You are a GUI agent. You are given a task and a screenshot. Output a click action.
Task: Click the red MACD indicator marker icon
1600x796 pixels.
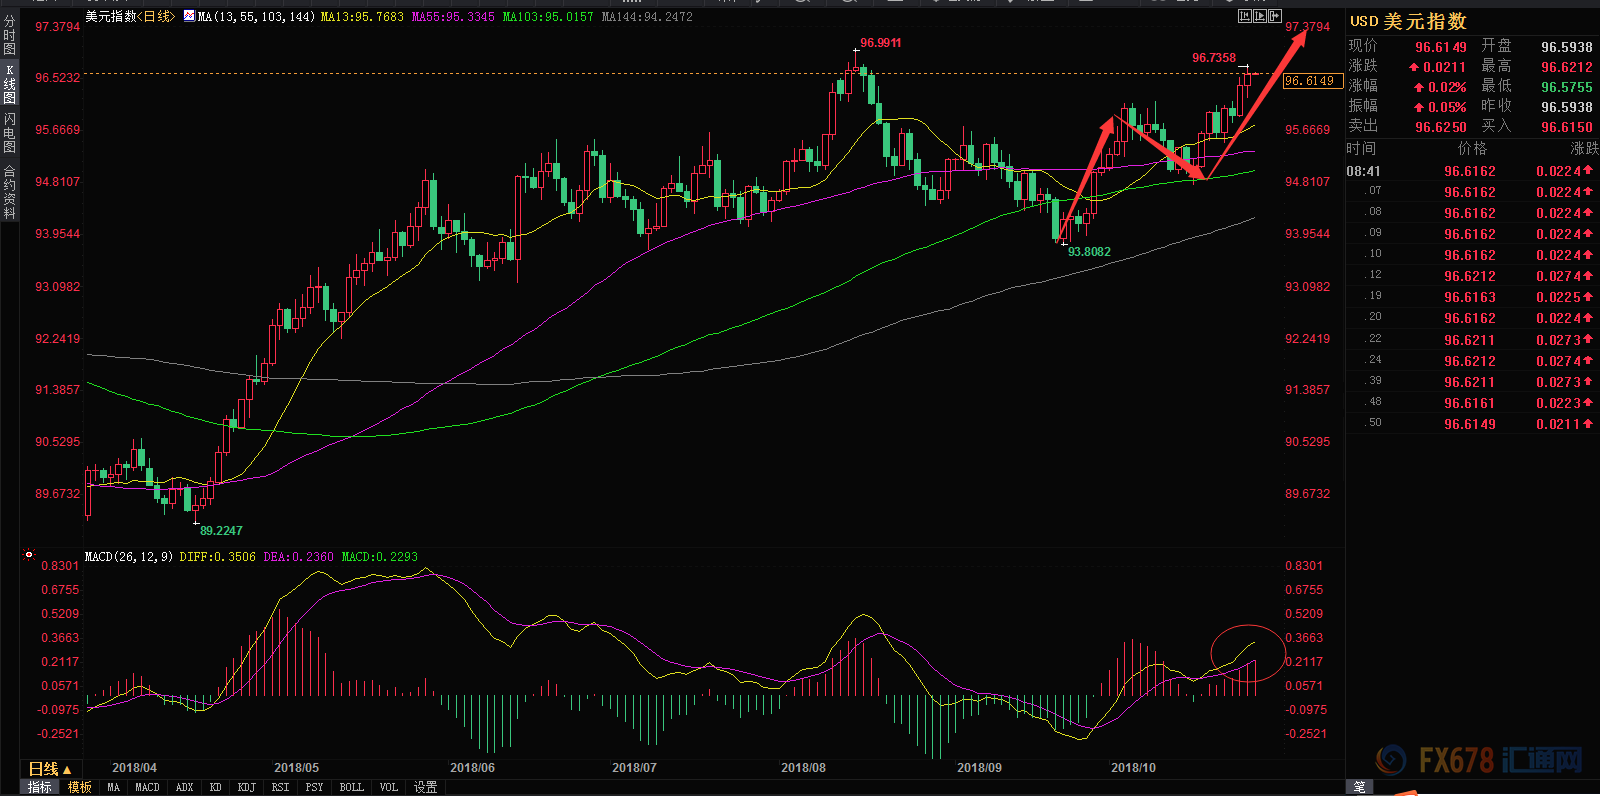point(28,555)
